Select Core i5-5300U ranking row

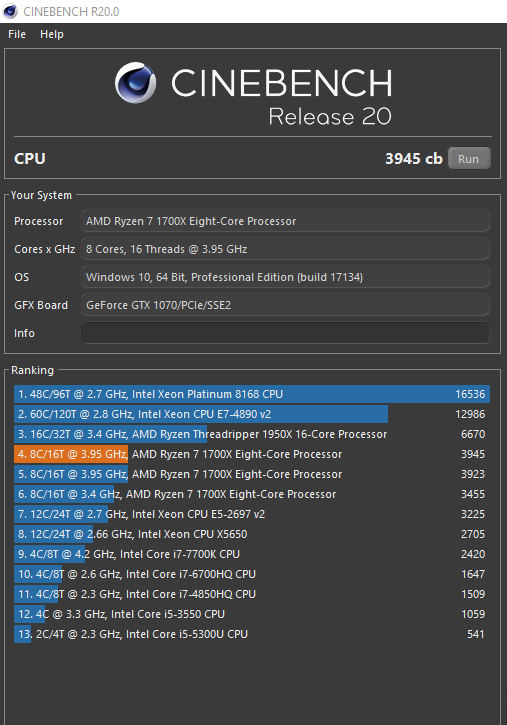(x=252, y=634)
